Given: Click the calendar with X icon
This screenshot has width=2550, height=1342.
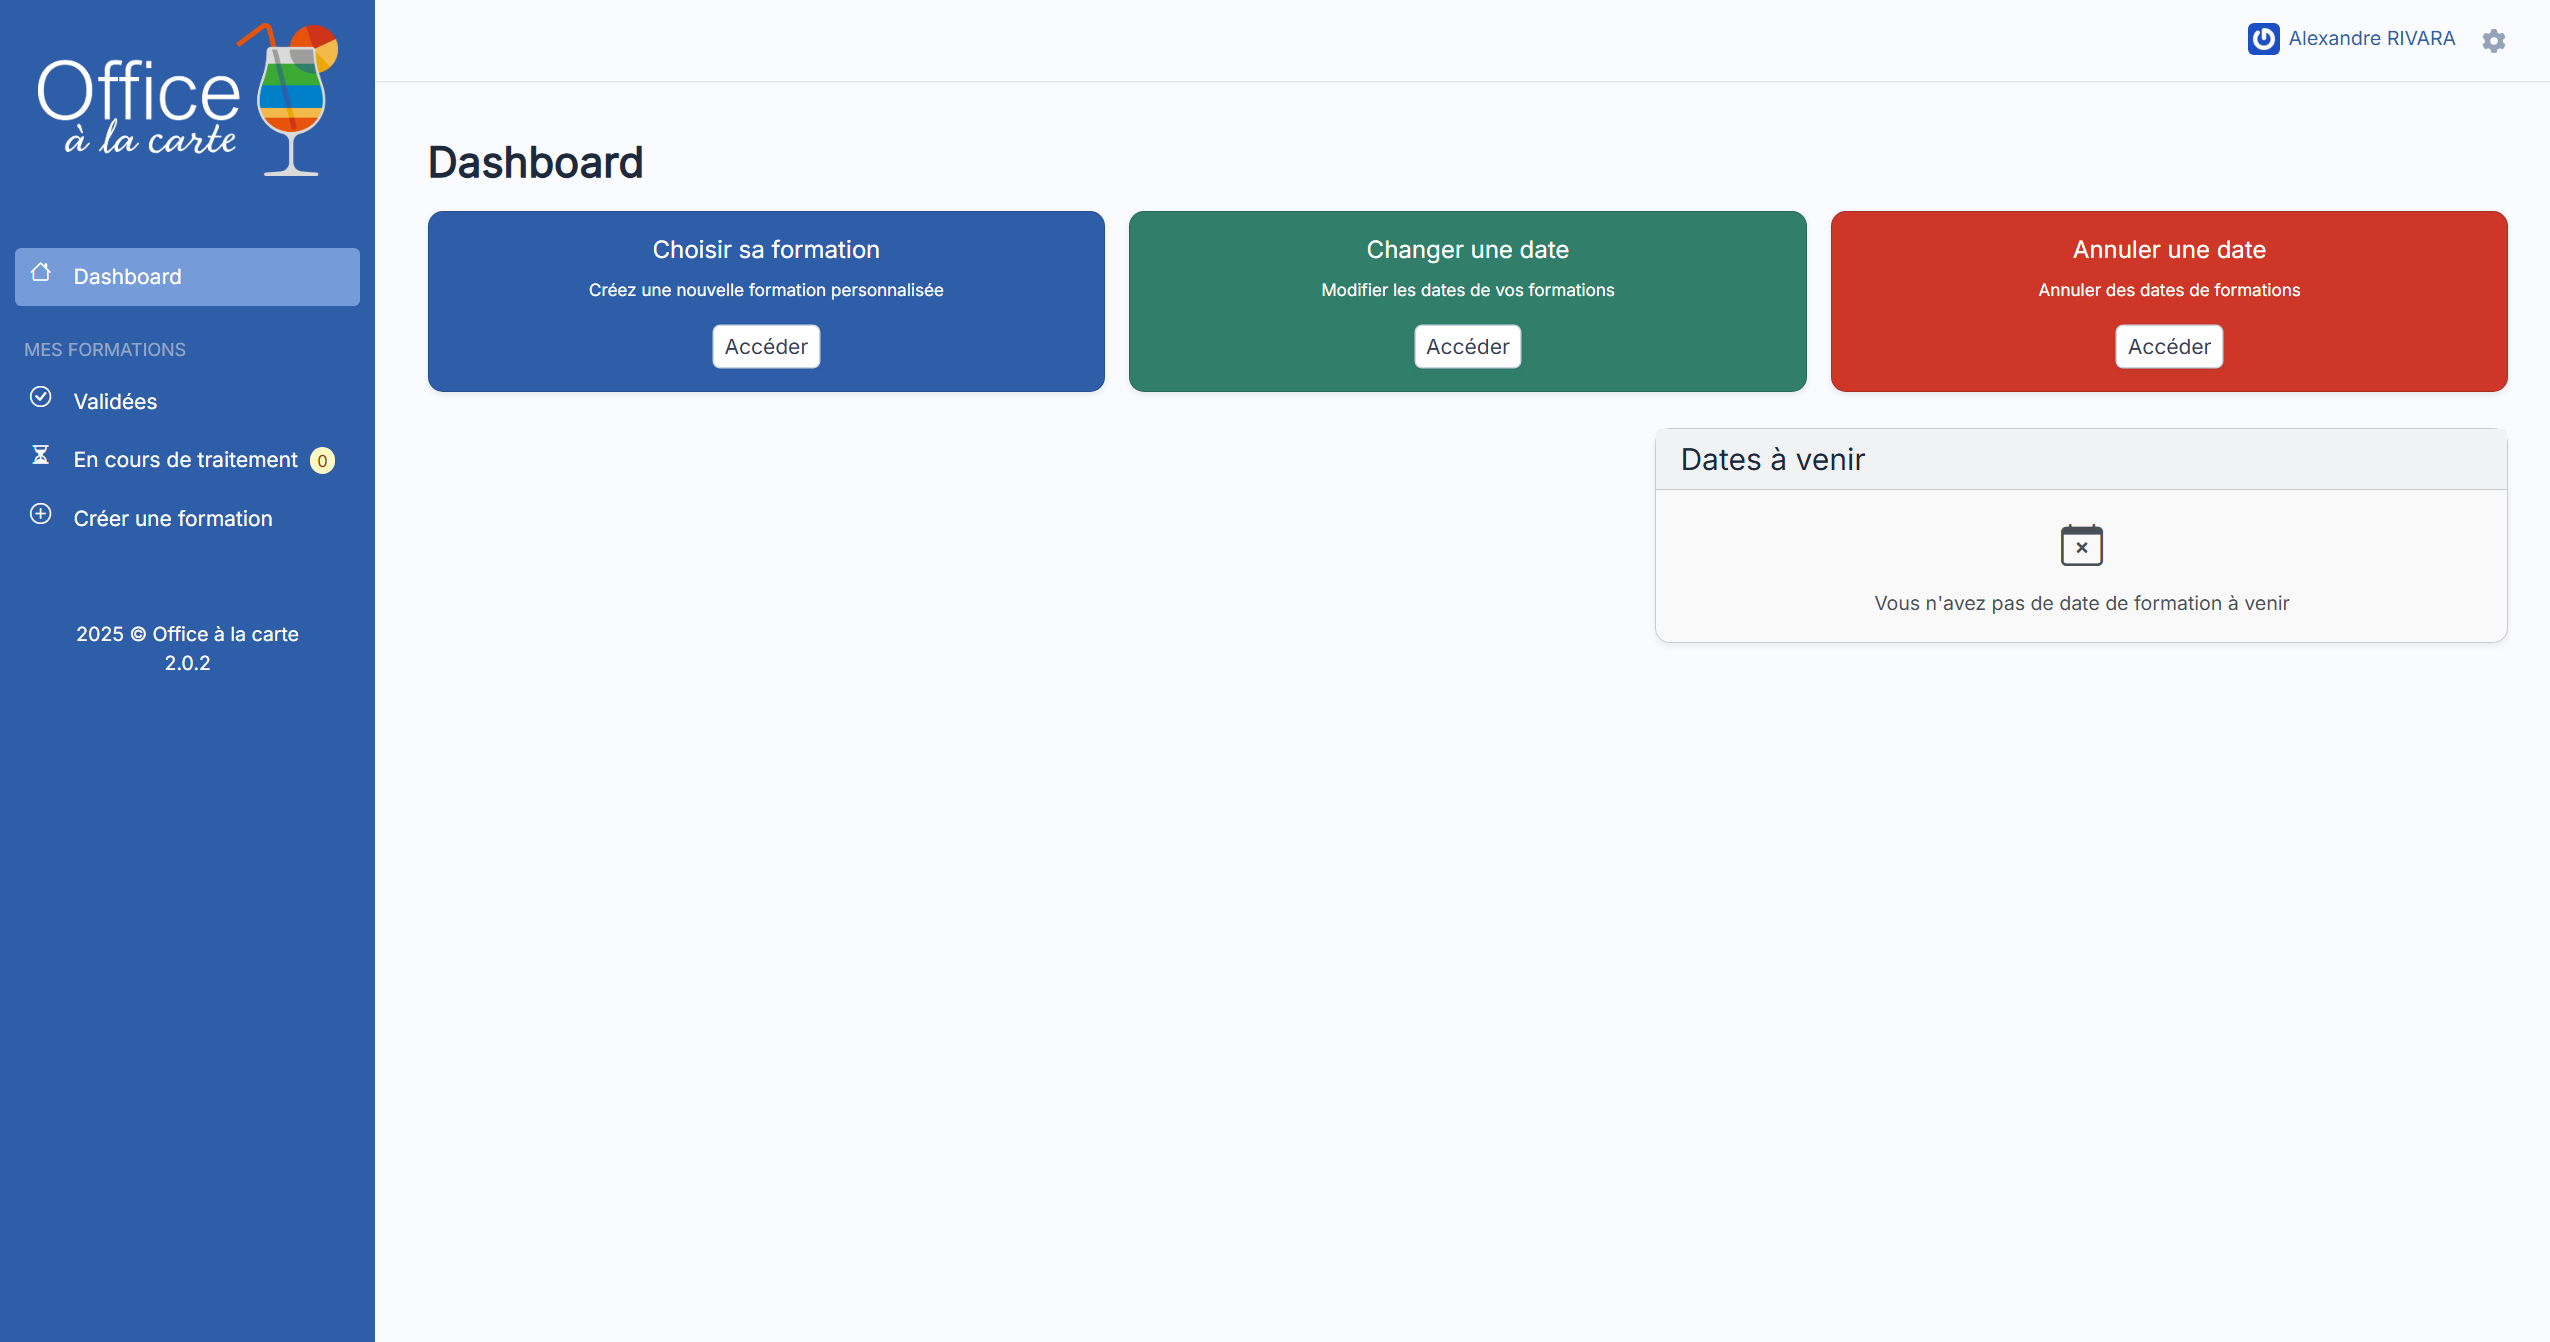Looking at the screenshot, I should pyautogui.click(x=2081, y=546).
